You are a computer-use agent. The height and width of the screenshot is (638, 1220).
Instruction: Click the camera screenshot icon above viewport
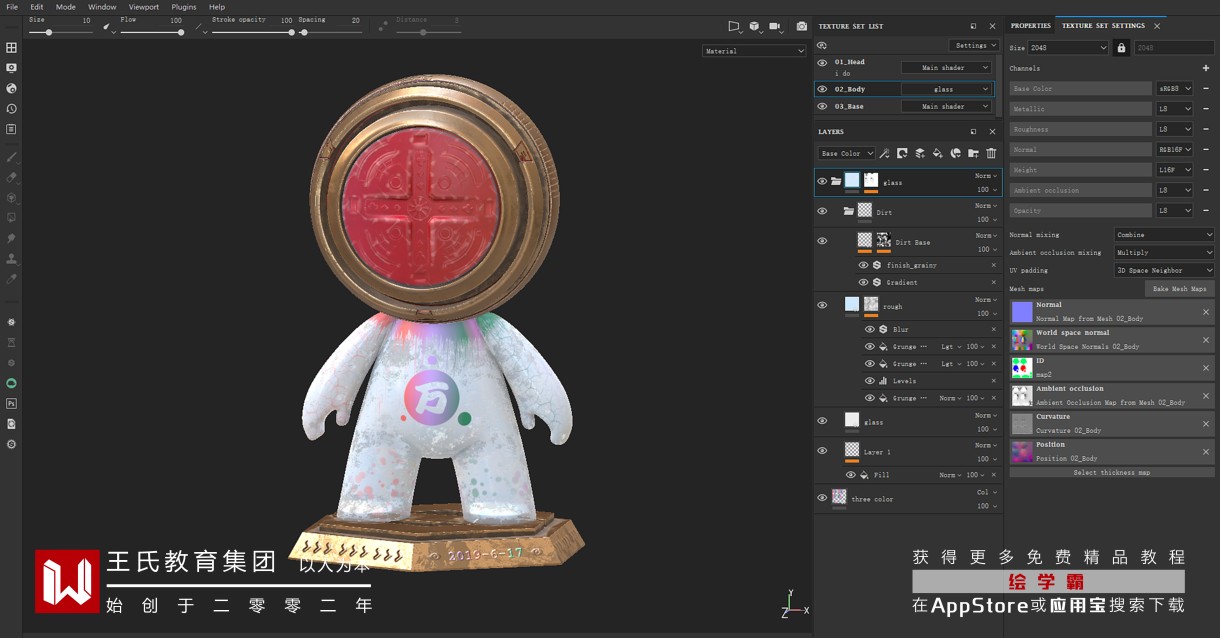(802, 27)
